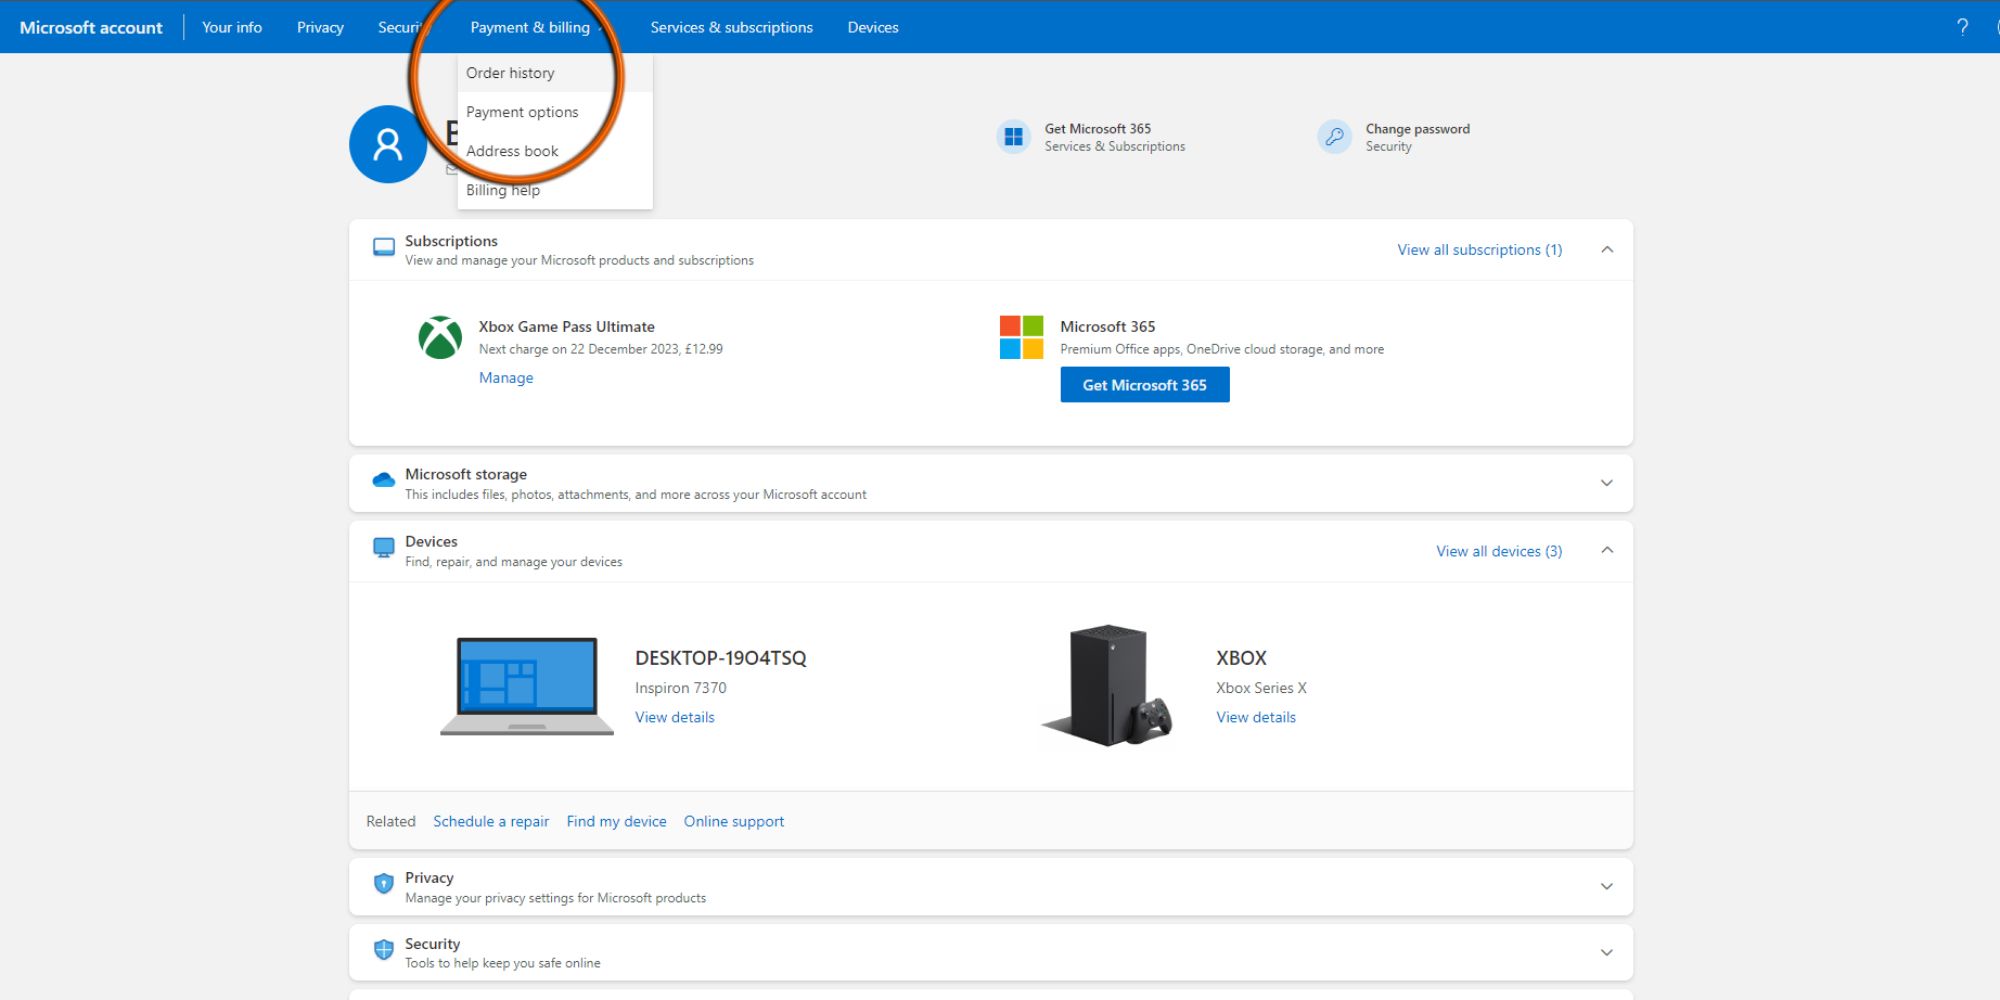Click the Microsoft storage cloud icon
Screen dimensions: 2000x1000
[383, 480]
